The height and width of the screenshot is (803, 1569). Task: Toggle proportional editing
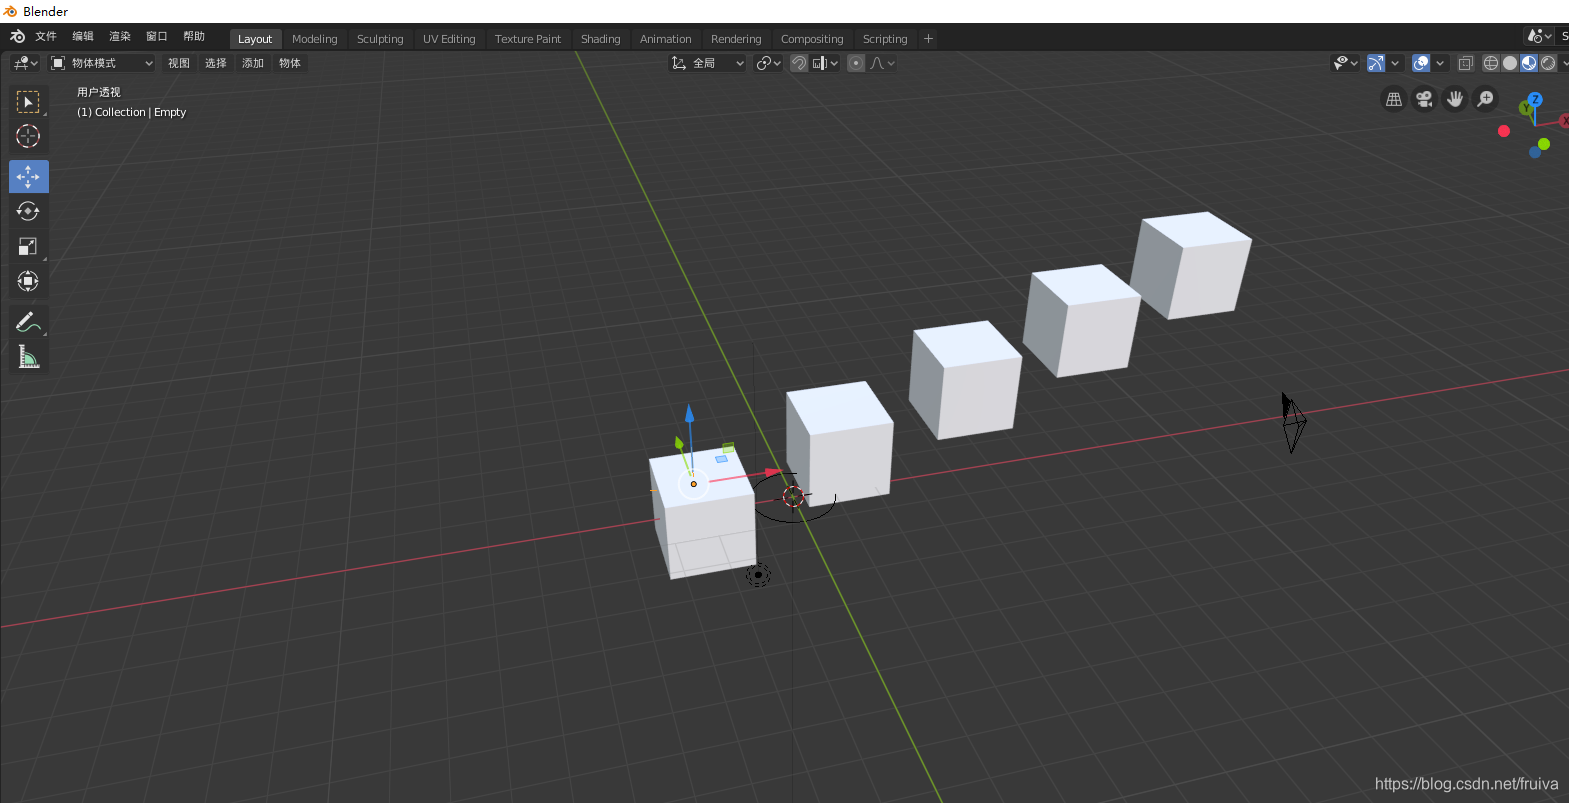[856, 63]
